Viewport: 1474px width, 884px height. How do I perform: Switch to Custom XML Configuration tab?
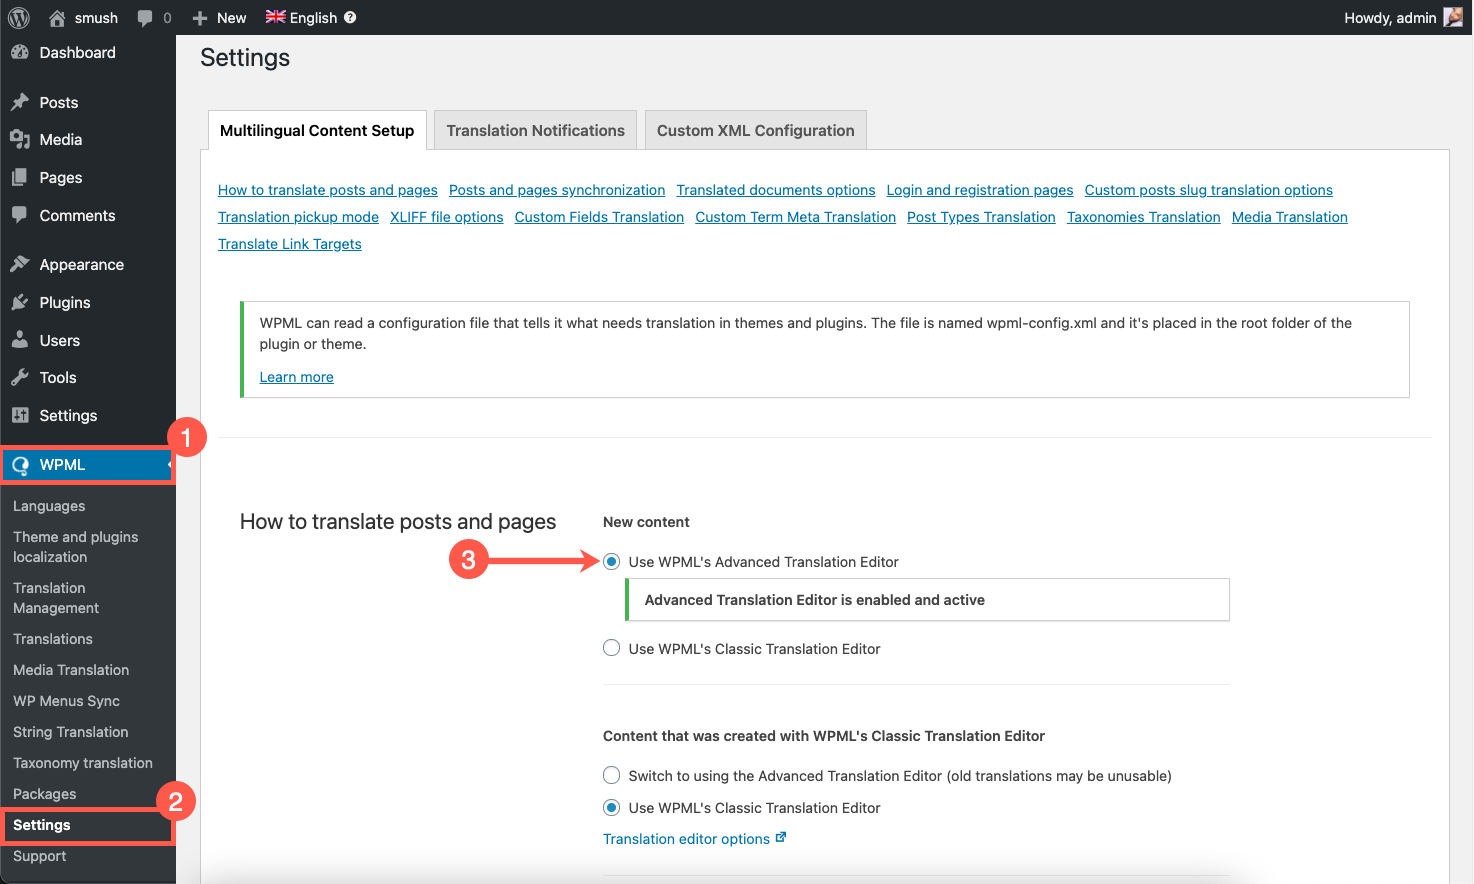(755, 130)
